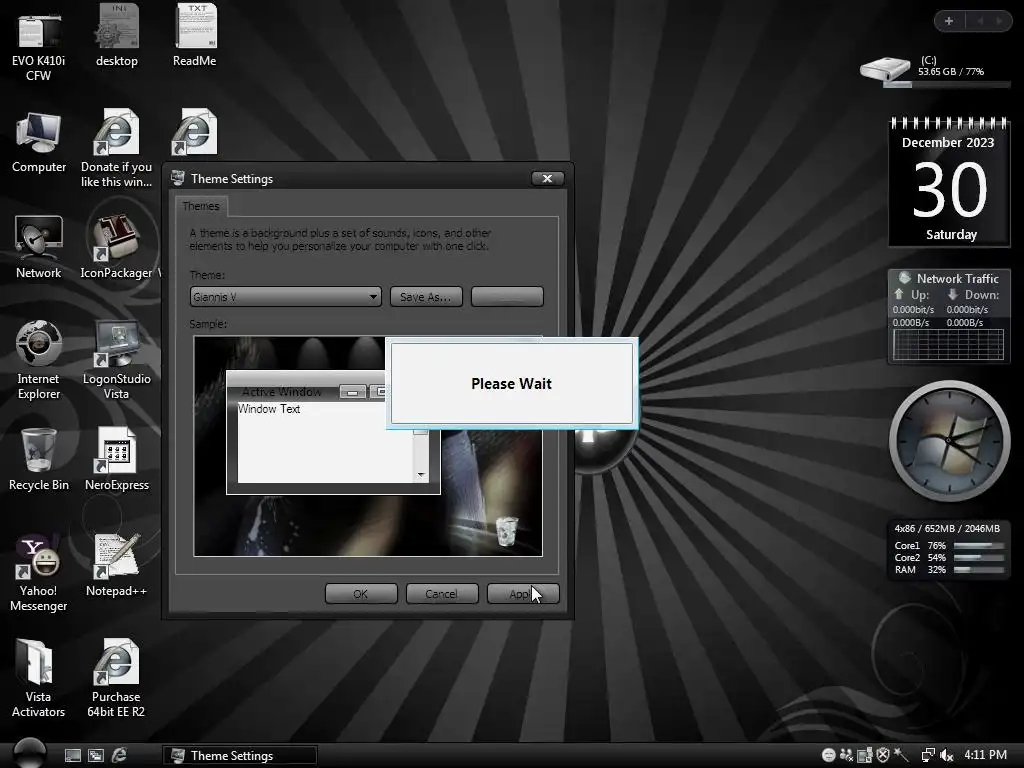Click the analog clock gadget
Screen dimensions: 1024x768
[949, 441]
